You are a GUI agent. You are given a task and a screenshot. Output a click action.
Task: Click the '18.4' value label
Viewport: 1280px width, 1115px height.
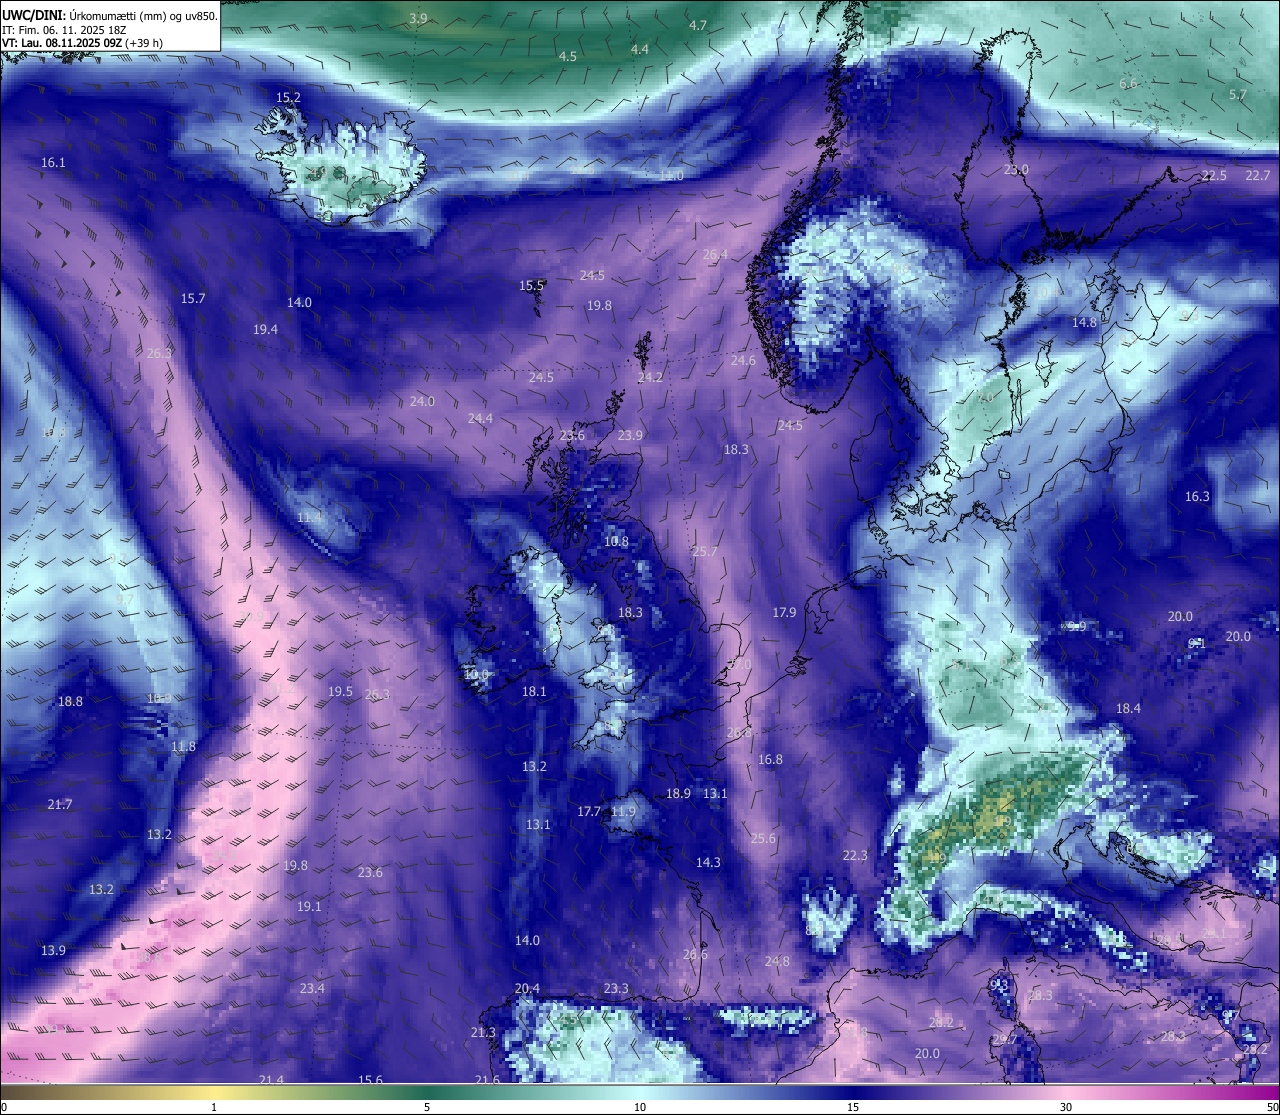1128,708
